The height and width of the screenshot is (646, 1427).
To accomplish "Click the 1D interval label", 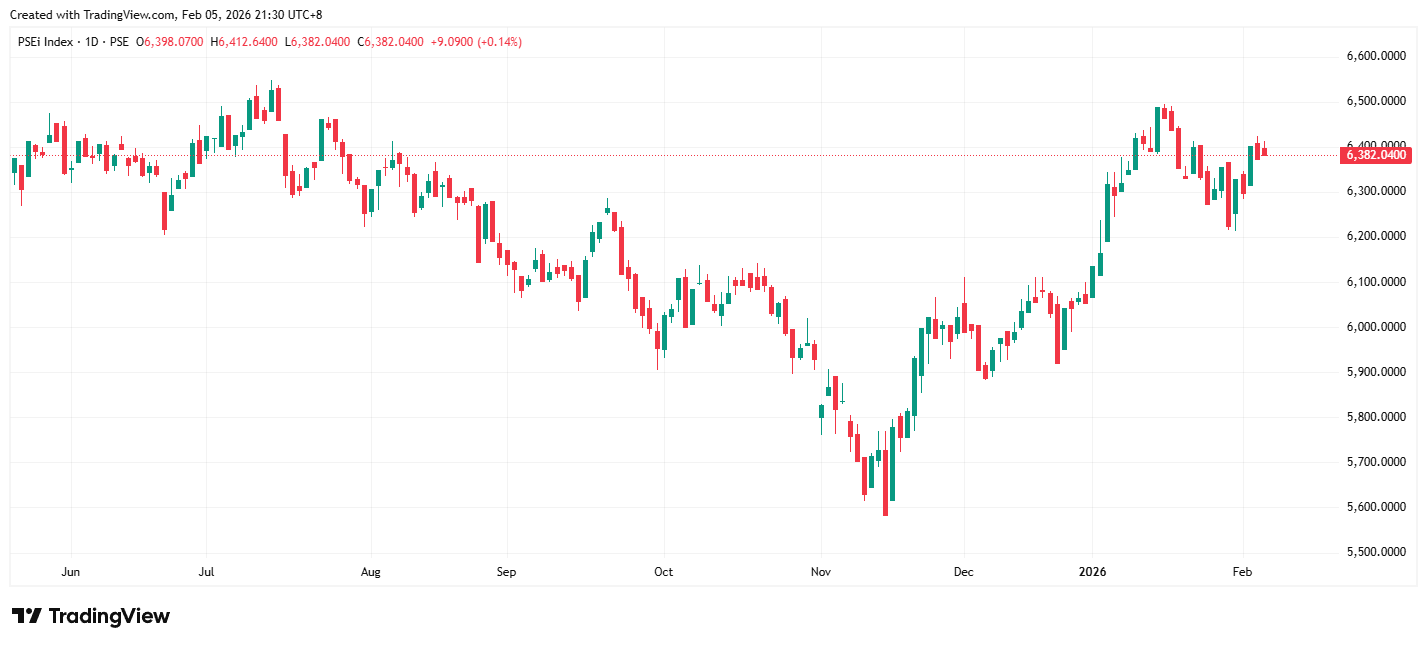I will pyautogui.click(x=90, y=42).
